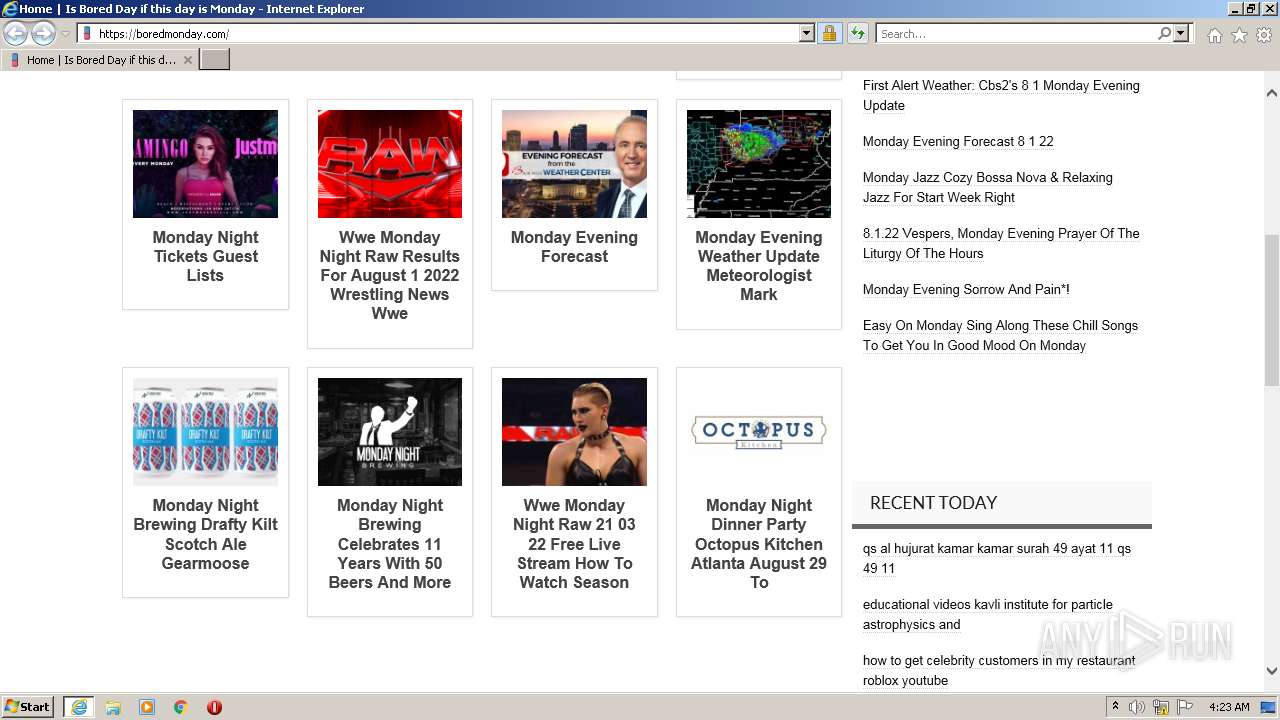Go forward with the browser Forward arrow
Image resolution: width=1280 pixels, height=720 pixels.
point(43,34)
